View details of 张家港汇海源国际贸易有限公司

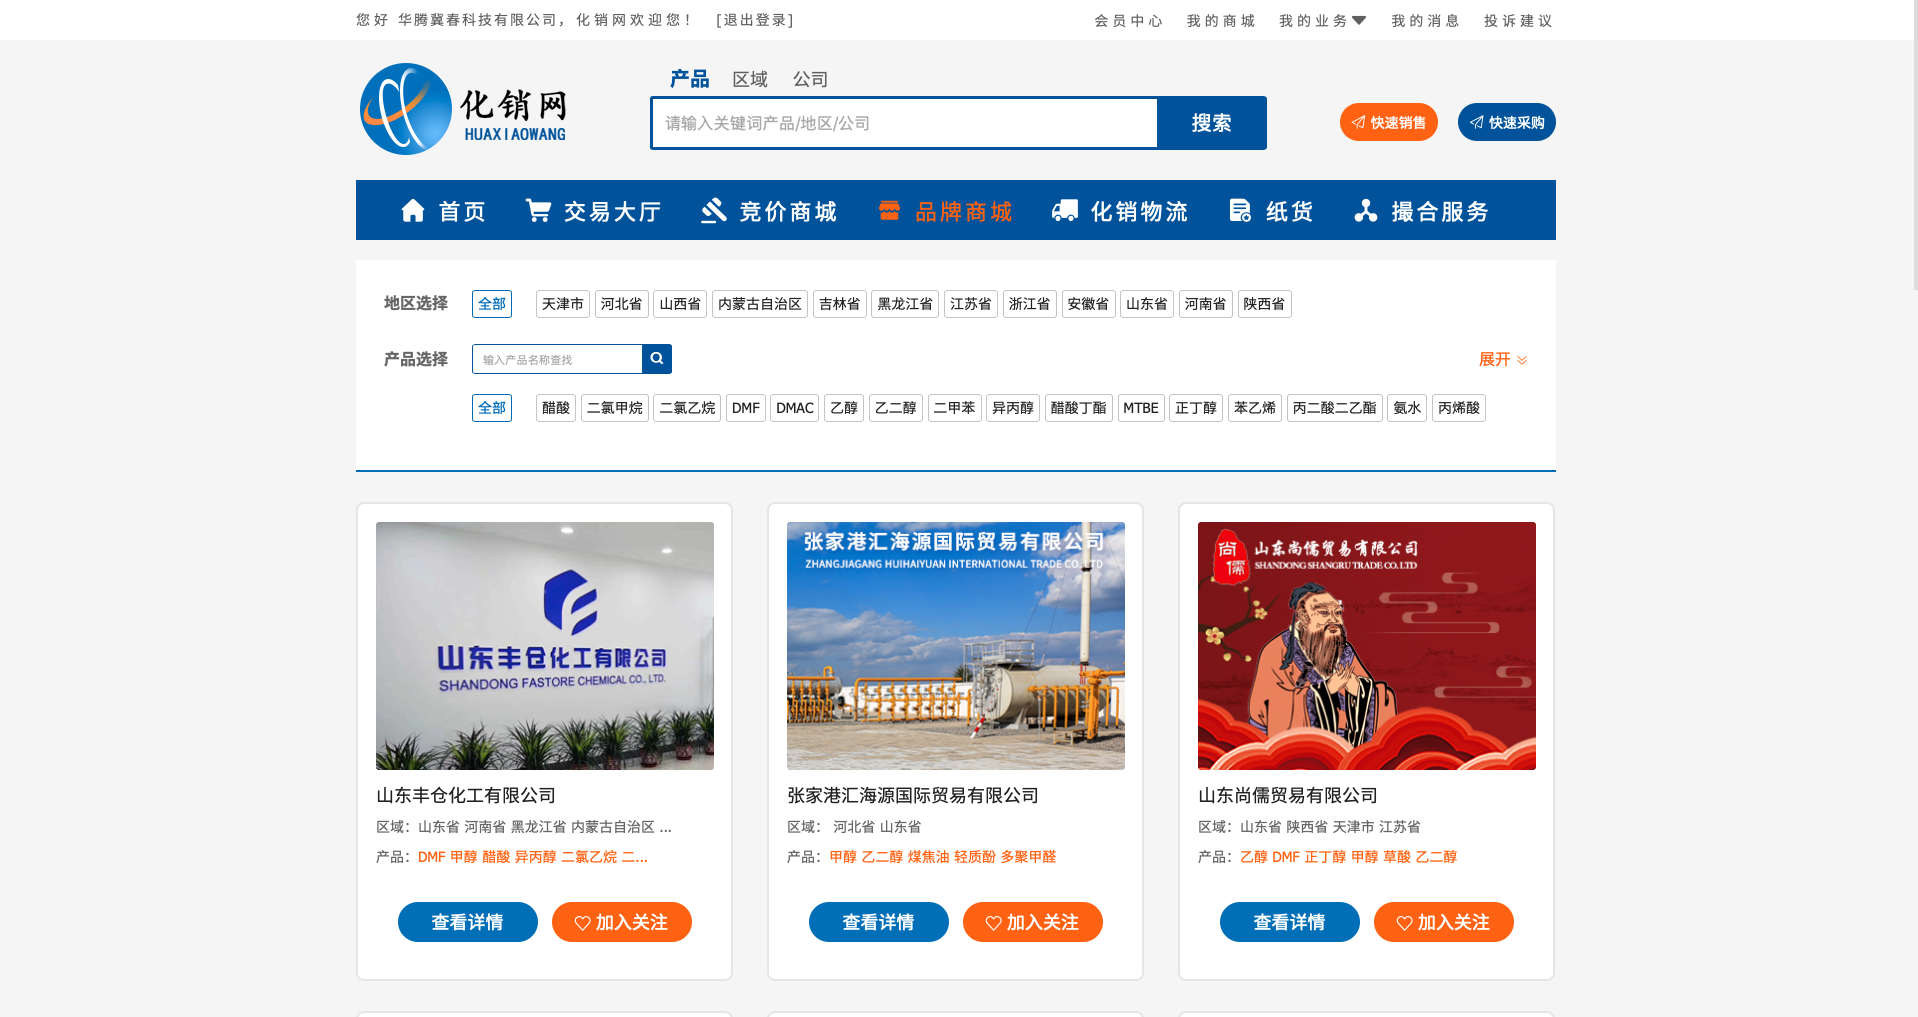coord(879,922)
